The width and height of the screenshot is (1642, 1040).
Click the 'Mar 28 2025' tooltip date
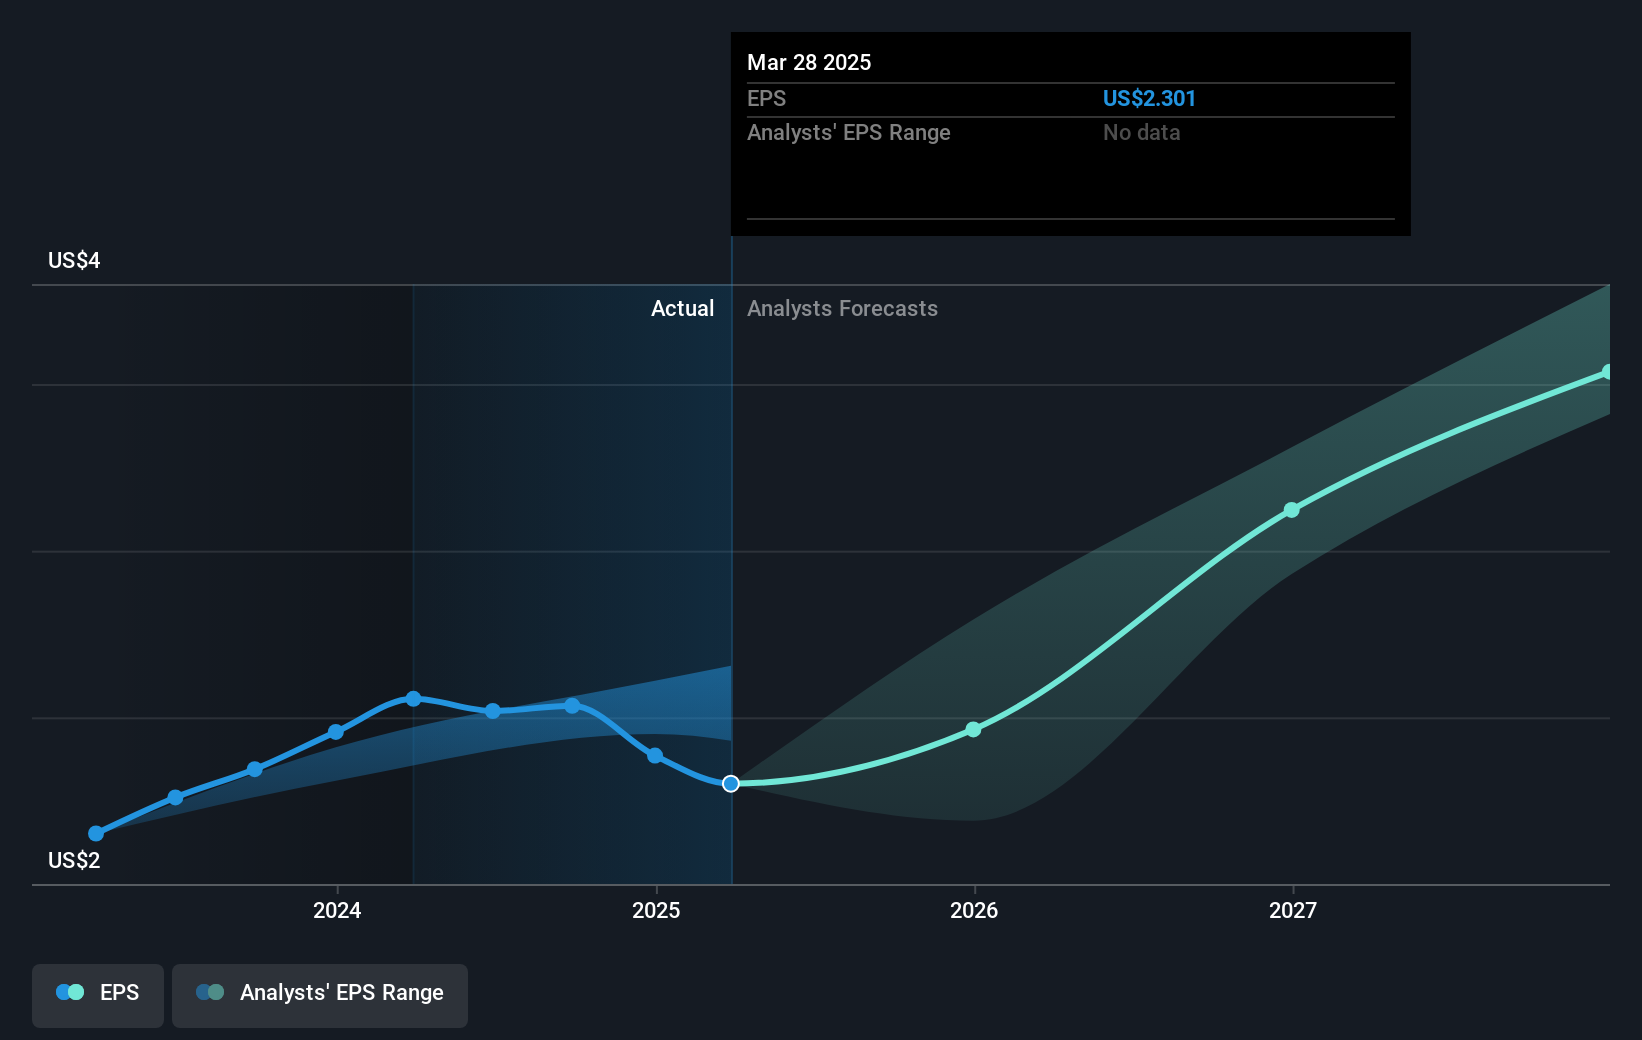point(809,62)
